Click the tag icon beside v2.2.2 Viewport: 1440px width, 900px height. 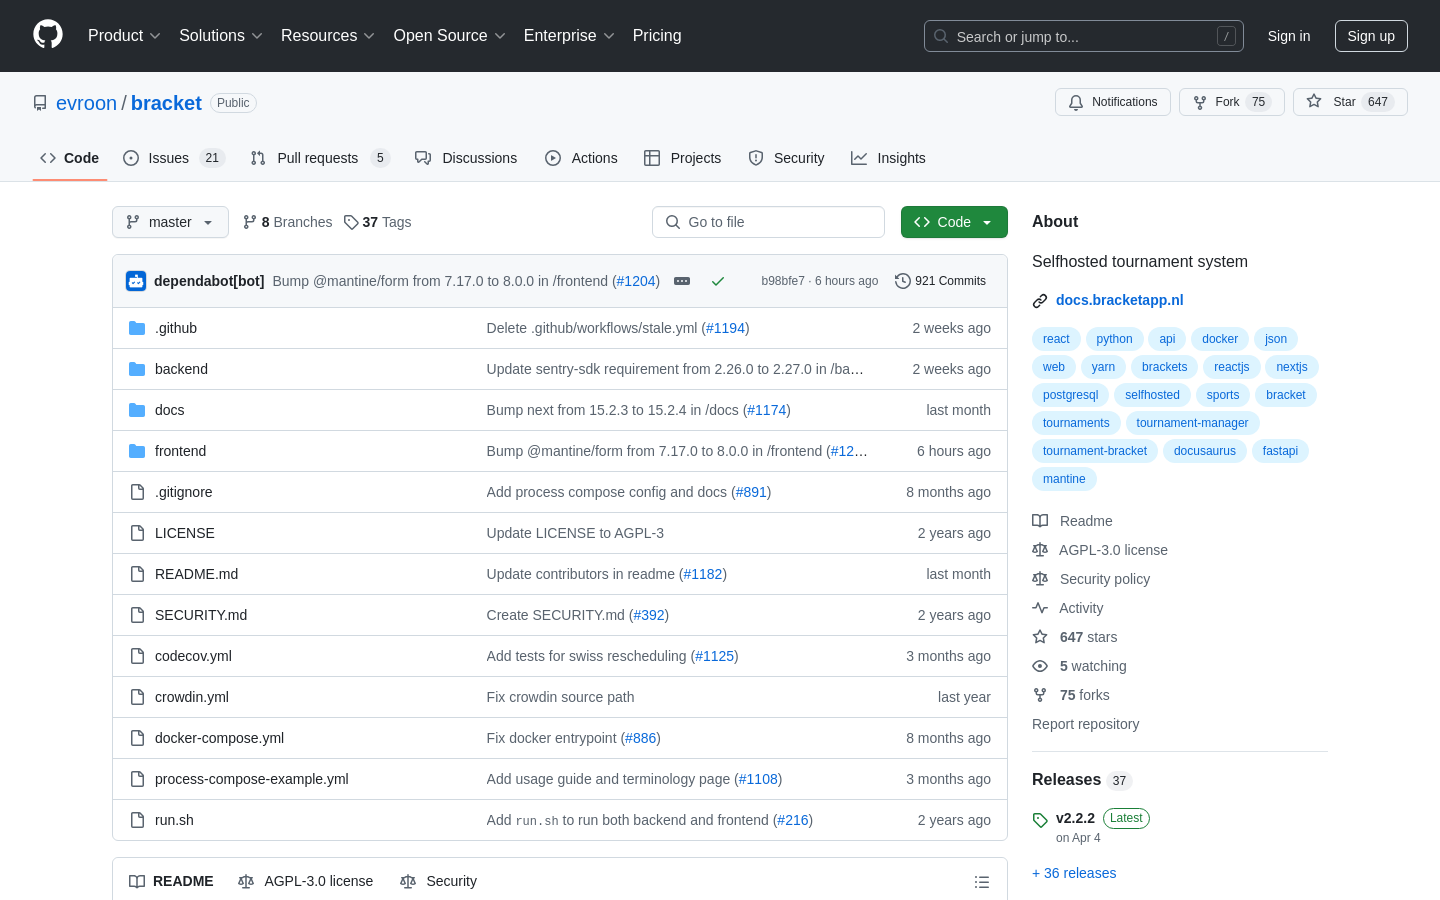[1040, 820]
